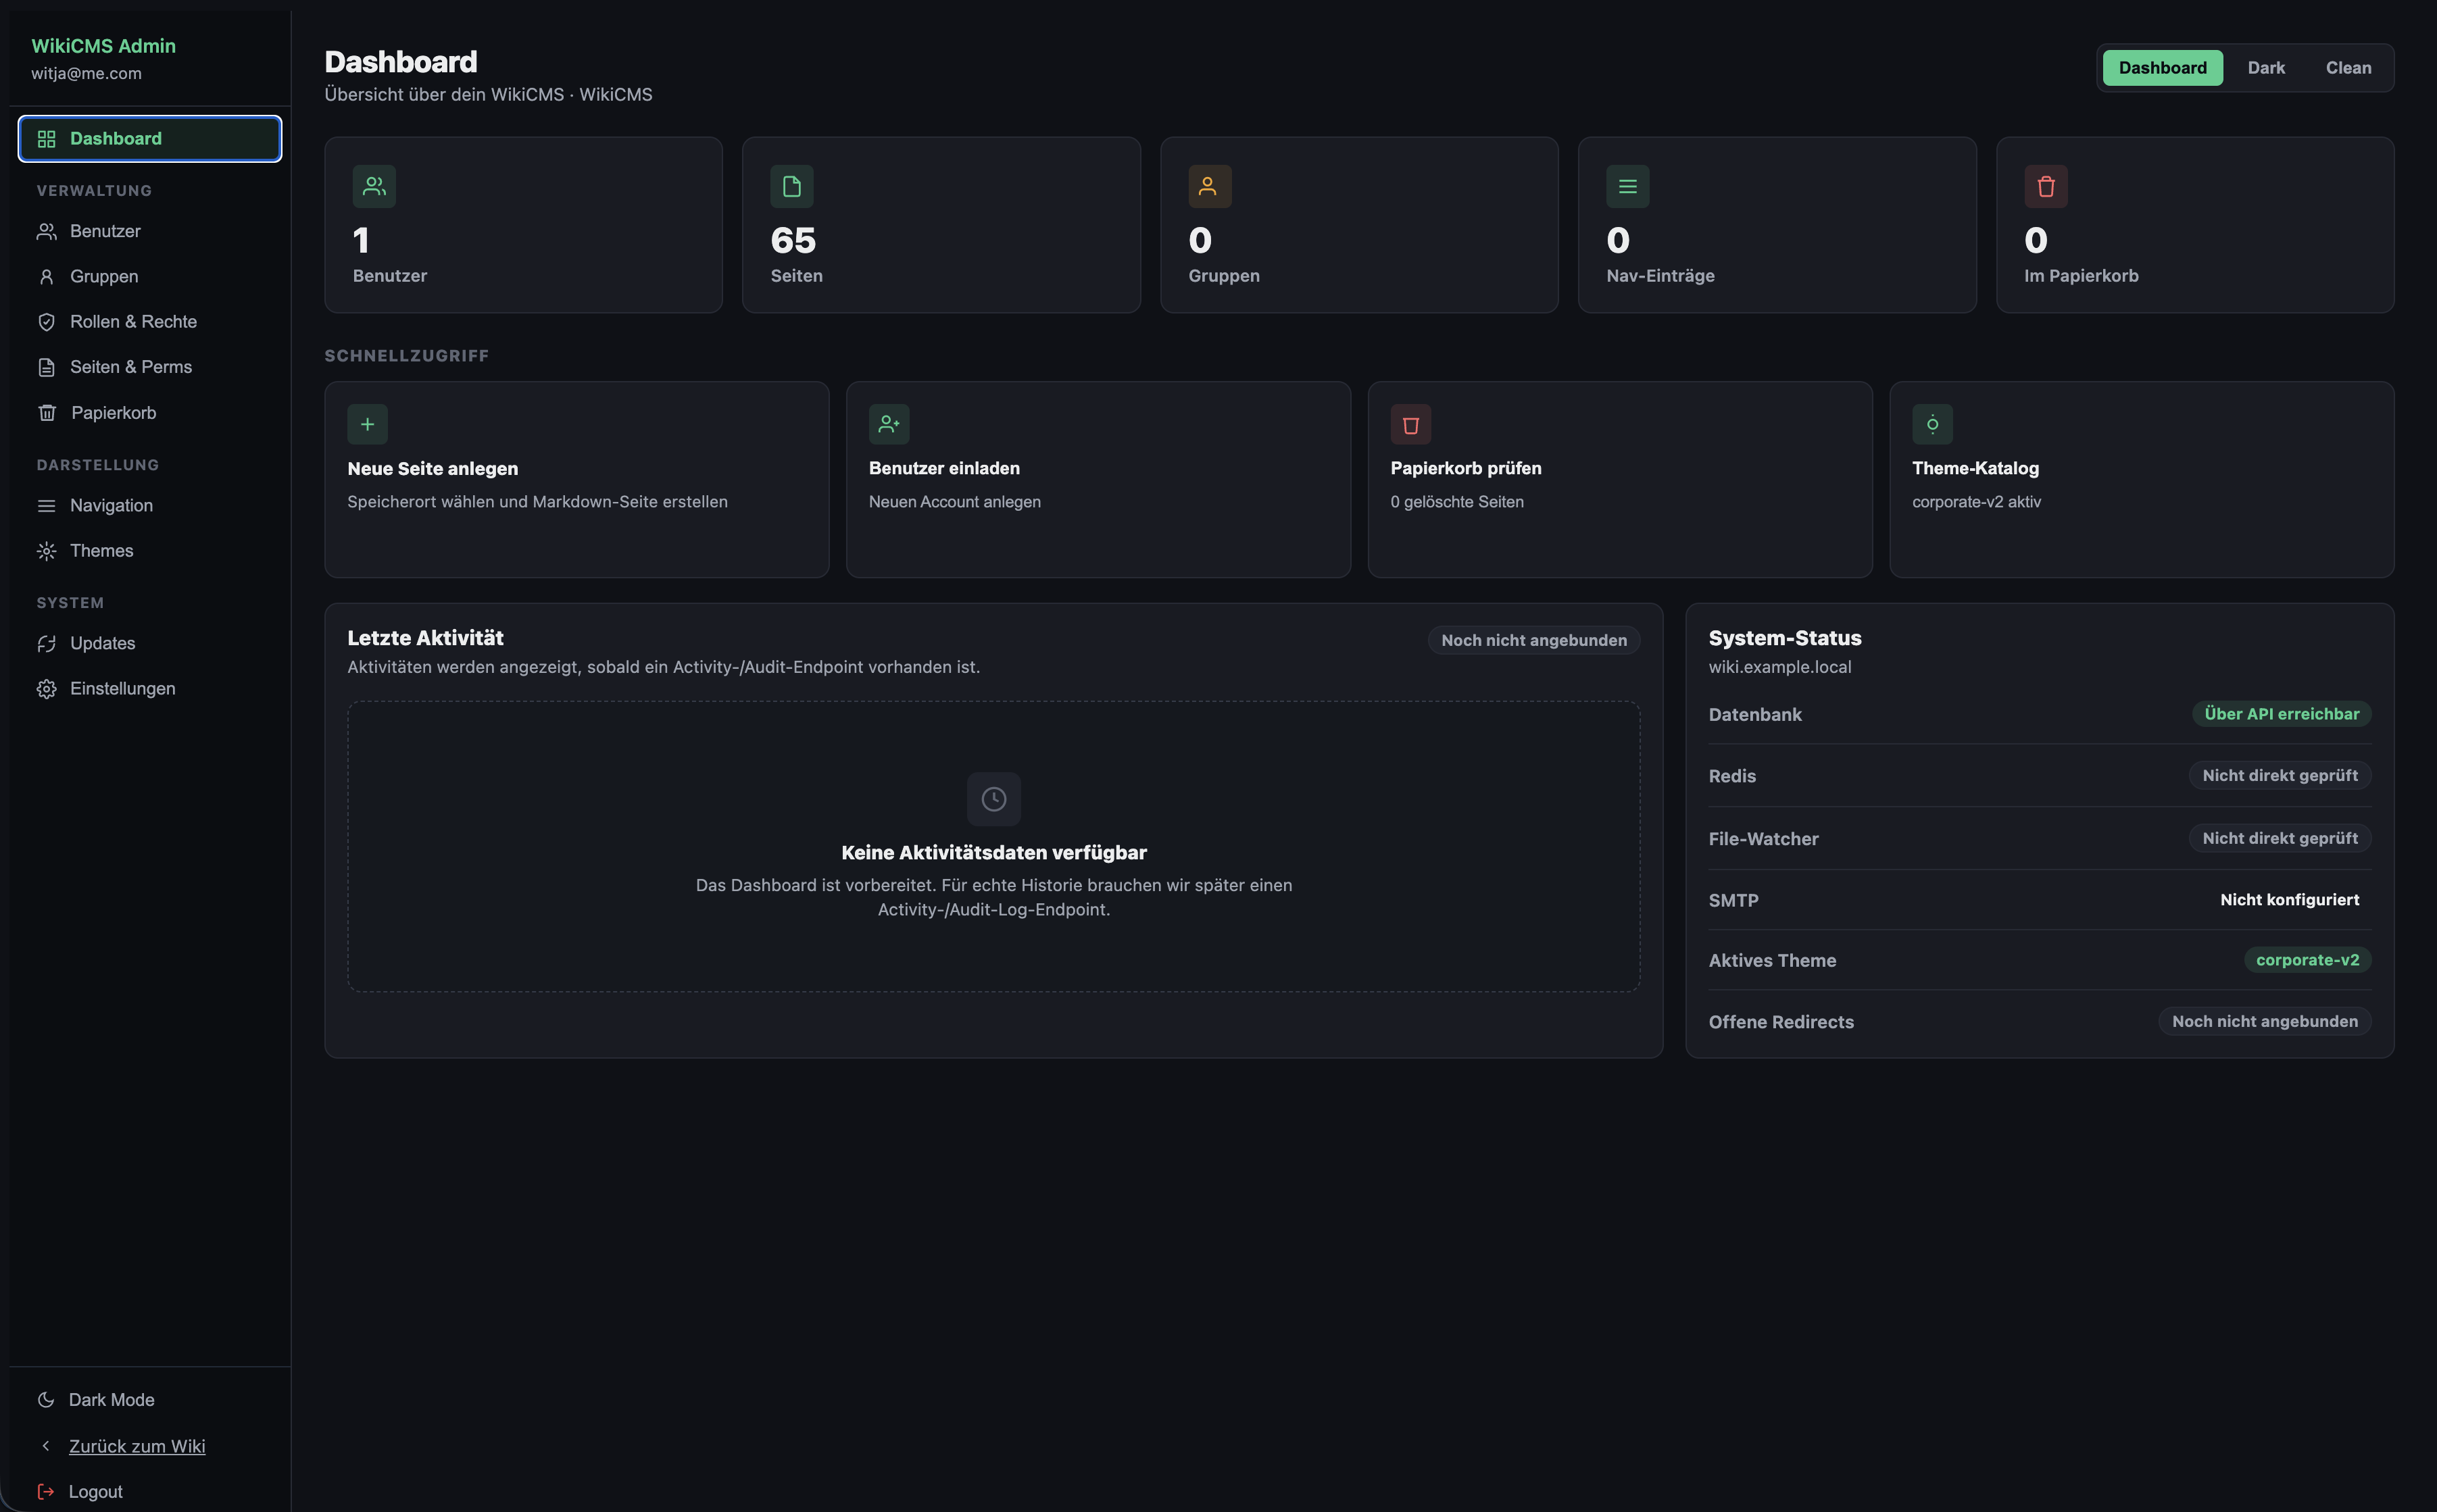Click the Benutzer users icon in sidebar

(x=46, y=231)
